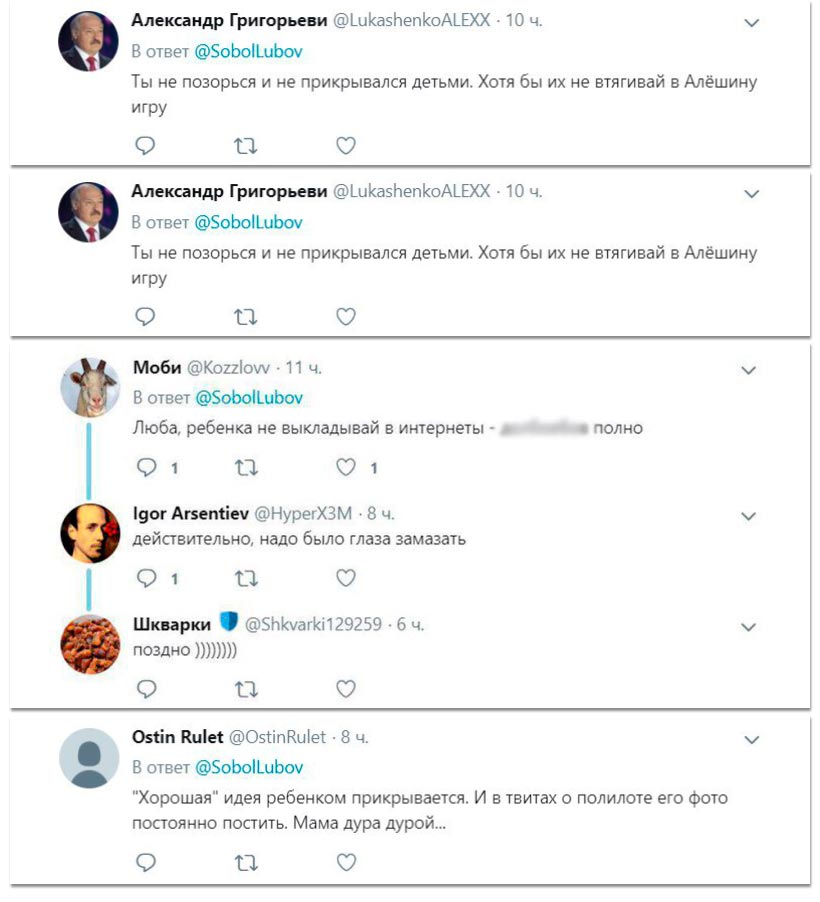Reply to Ostin Rulet's tweet
820x902 pixels.
pyautogui.click(x=146, y=861)
